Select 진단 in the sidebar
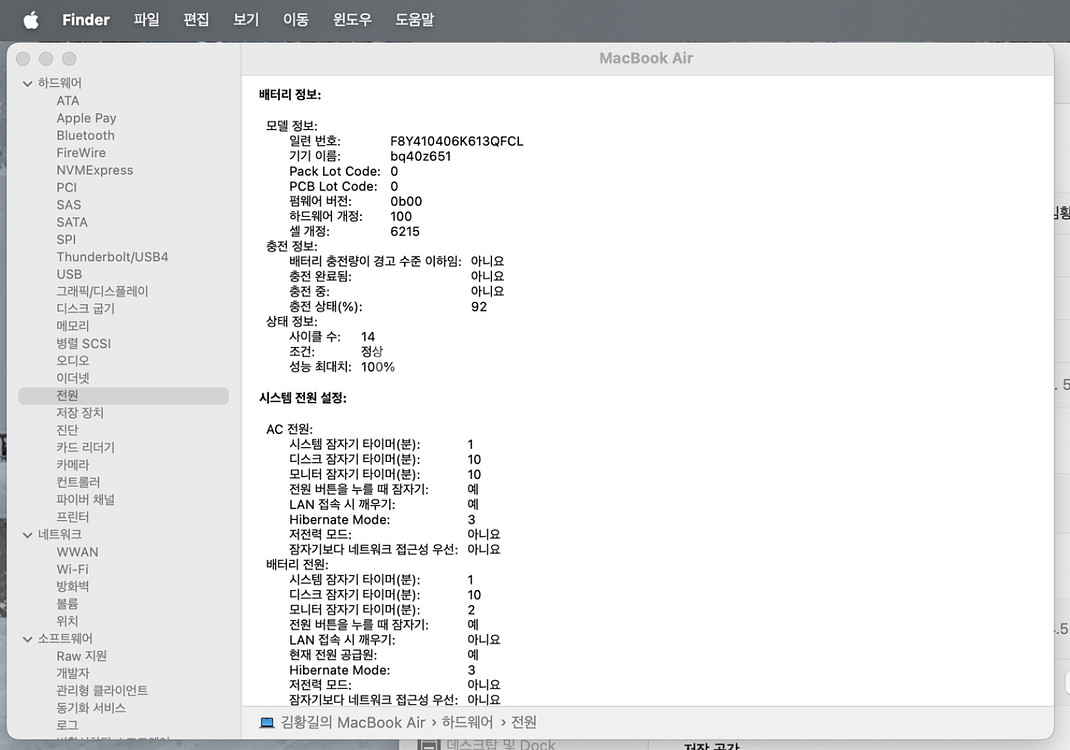Image resolution: width=1070 pixels, height=750 pixels. click(67, 430)
